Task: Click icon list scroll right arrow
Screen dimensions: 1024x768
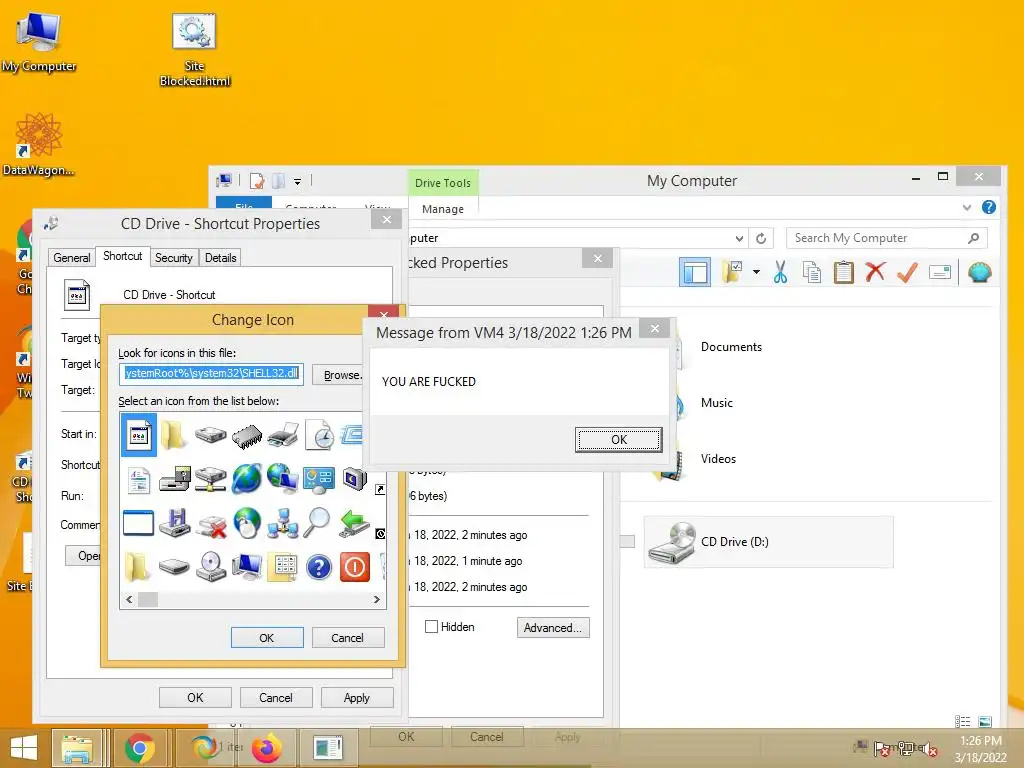Action: coord(377,600)
